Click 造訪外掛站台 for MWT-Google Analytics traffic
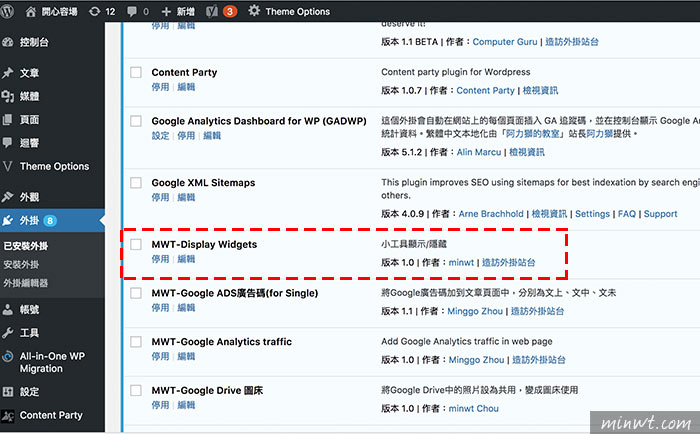700x434 pixels. (x=539, y=360)
